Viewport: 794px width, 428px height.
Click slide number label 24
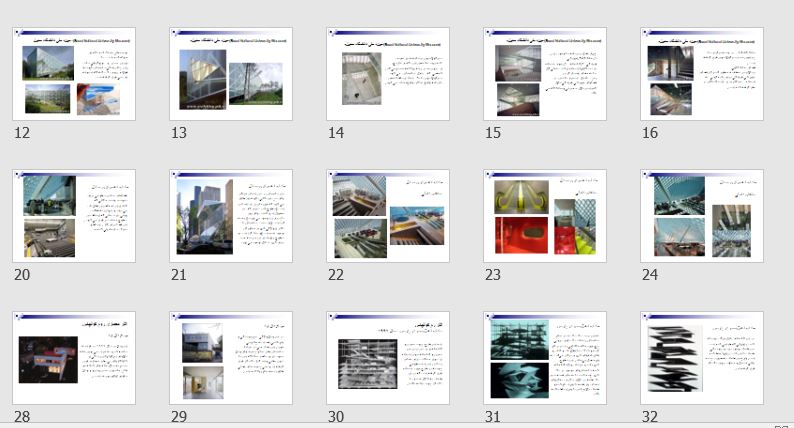click(650, 275)
